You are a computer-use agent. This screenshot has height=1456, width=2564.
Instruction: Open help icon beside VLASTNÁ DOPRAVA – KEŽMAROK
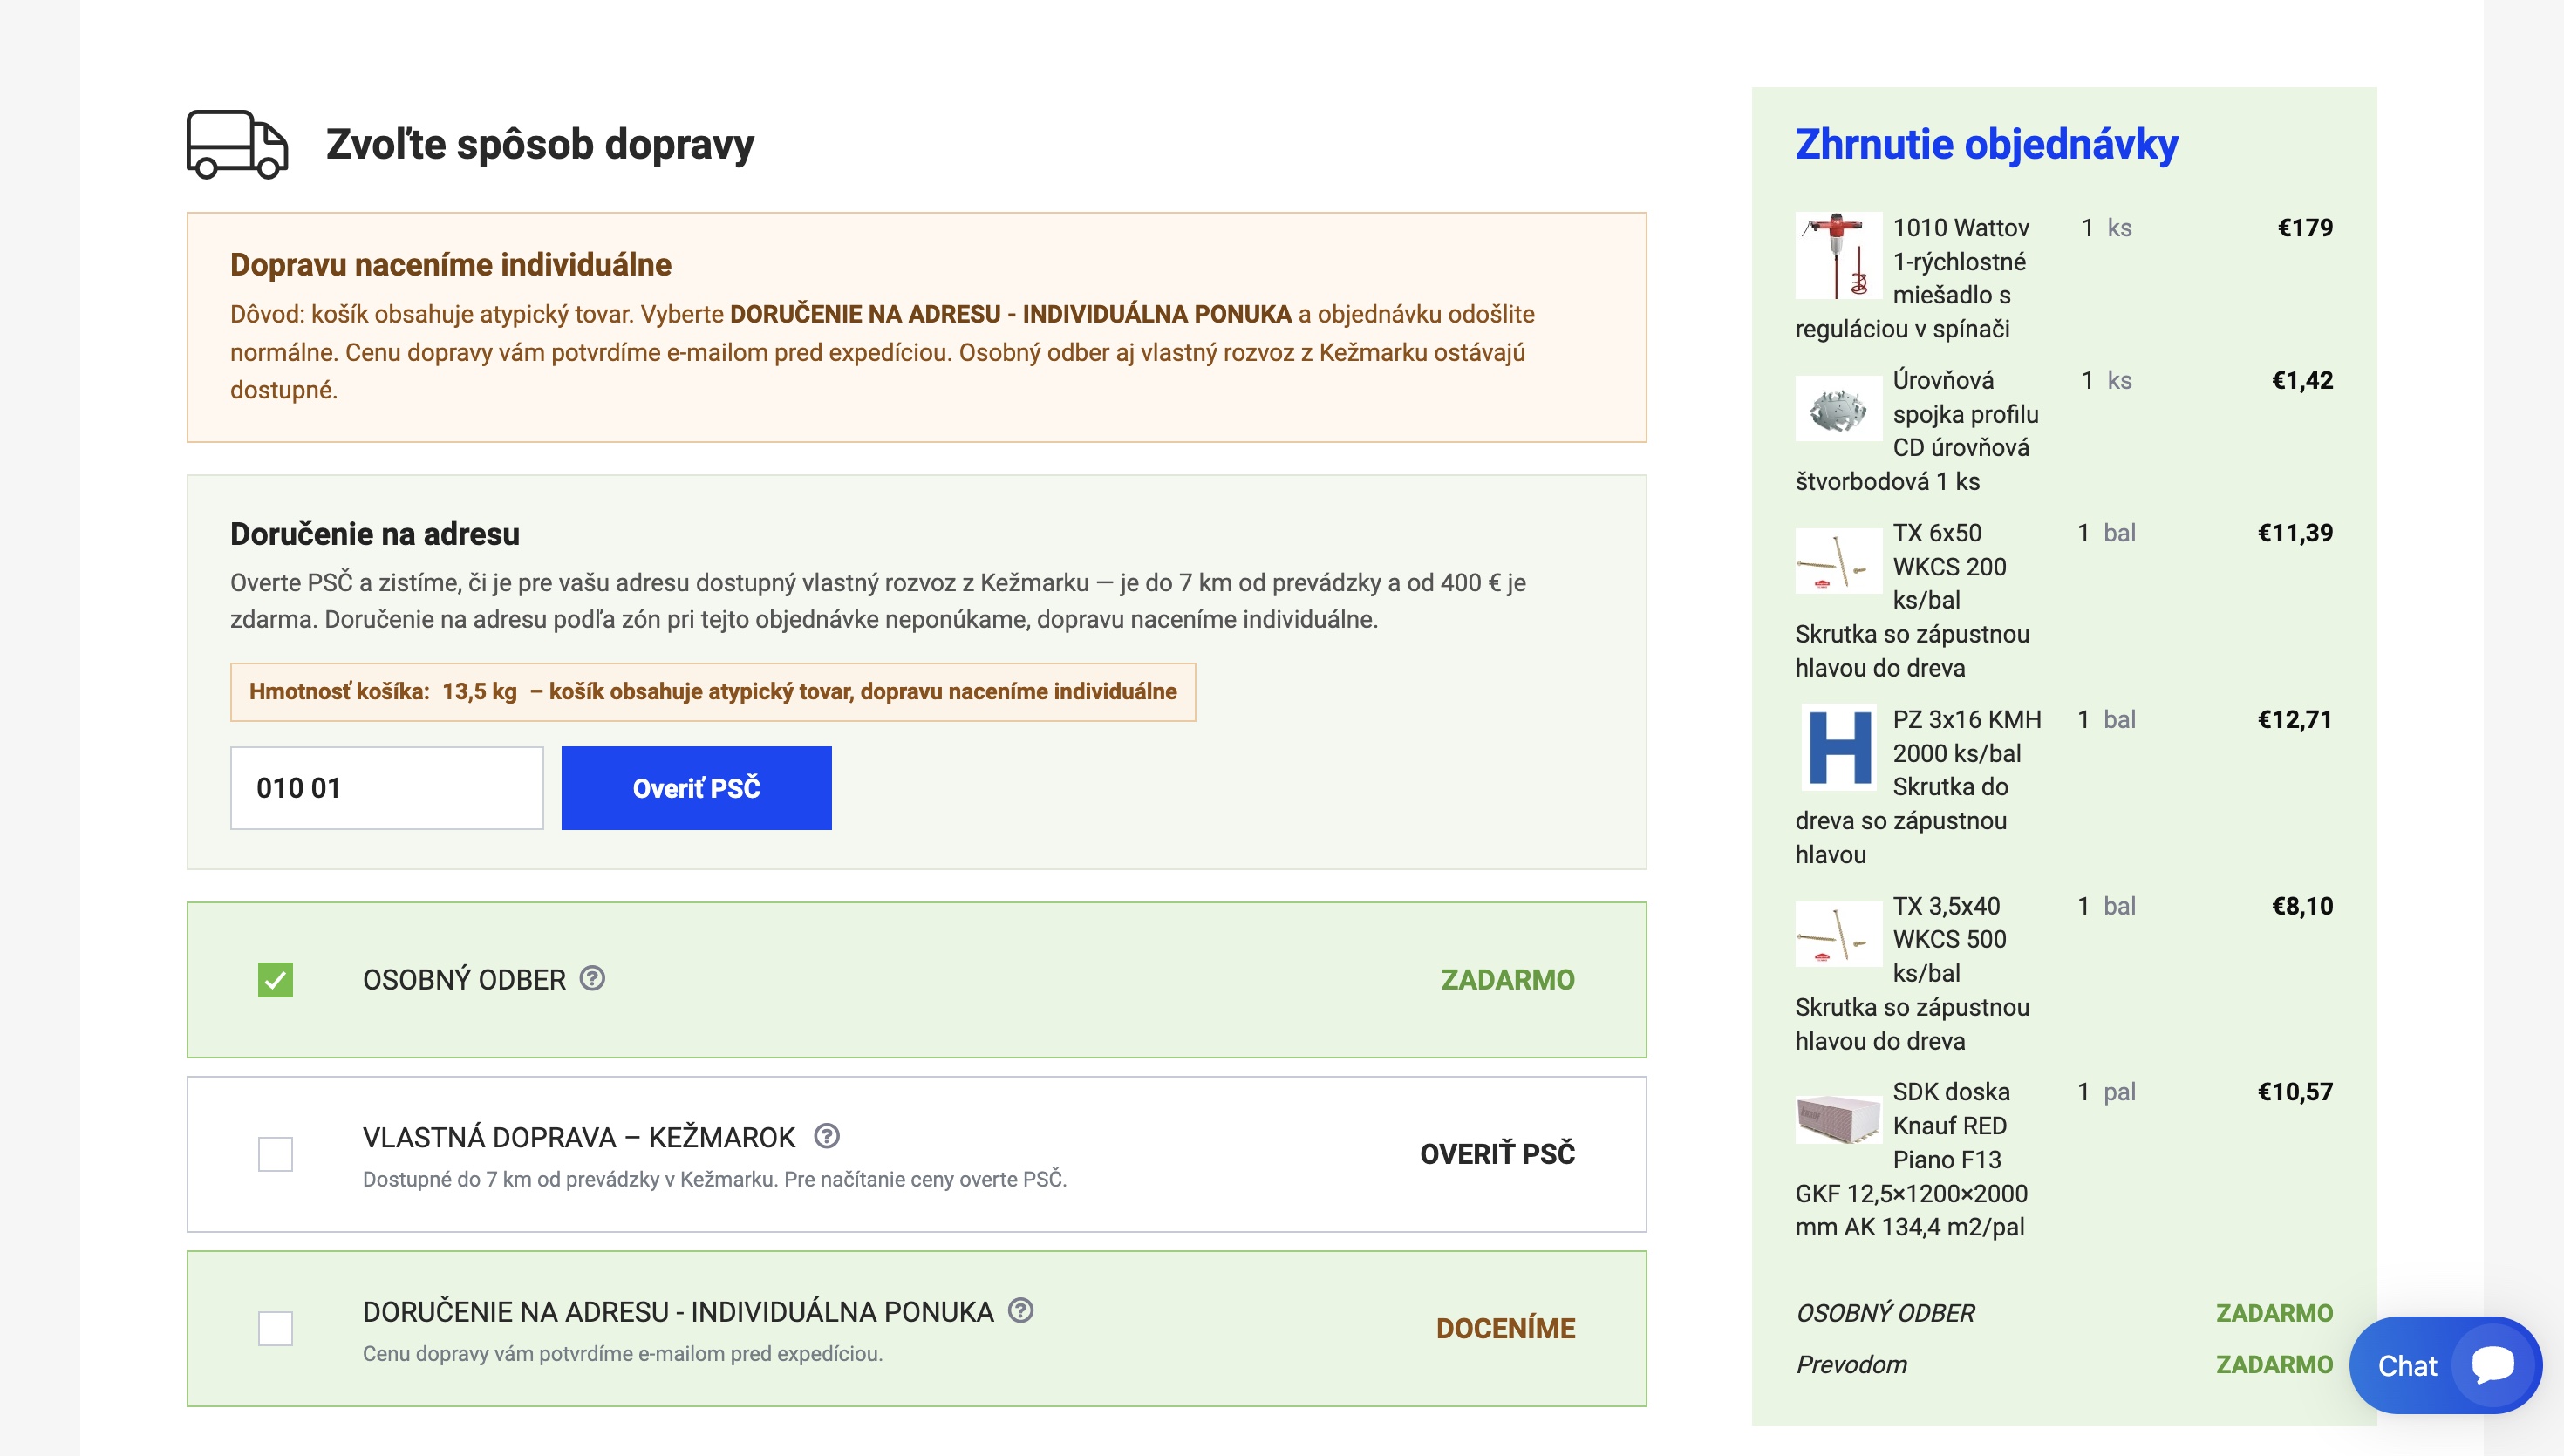point(826,1136)
